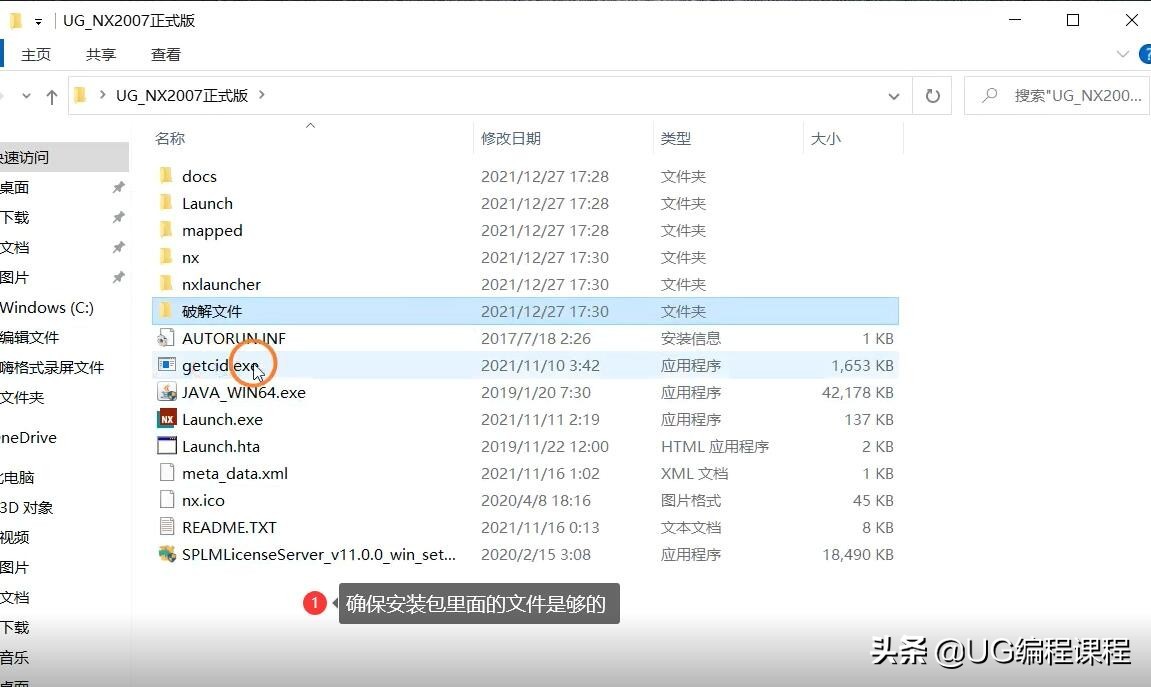
Task: Select the nxlauncher folder icon
Action: tap(167, 284)
